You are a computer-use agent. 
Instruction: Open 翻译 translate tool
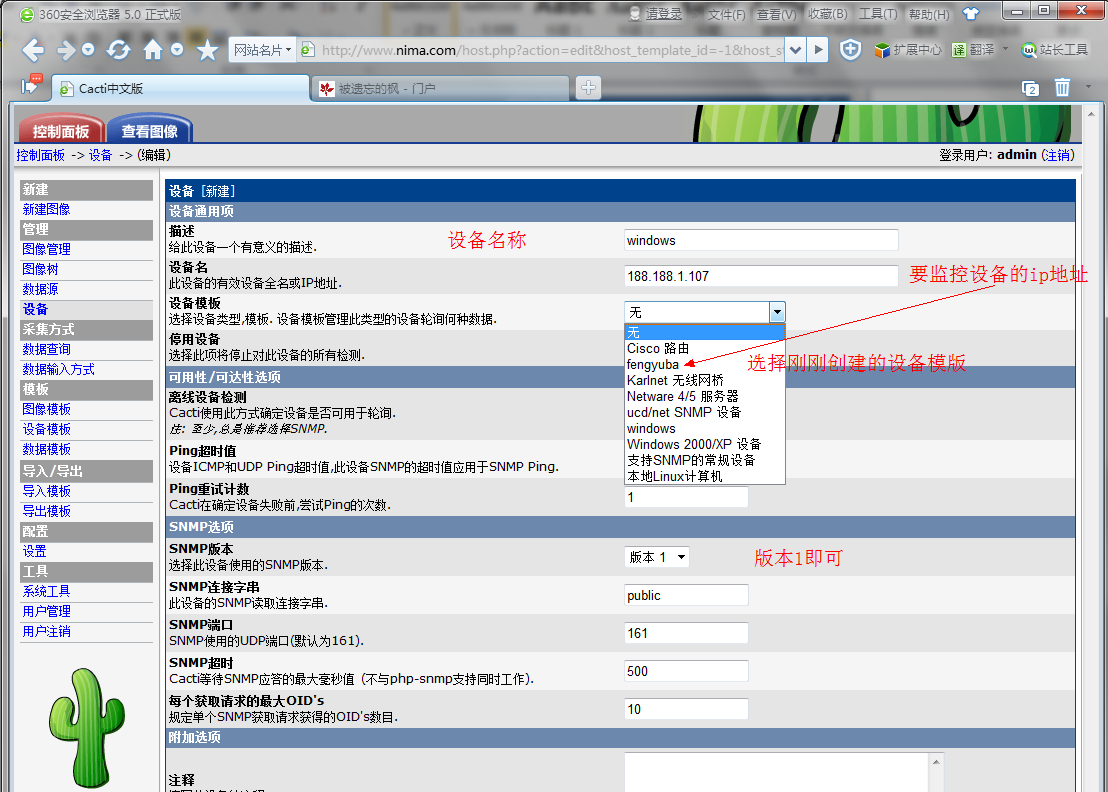click(974, 50)
